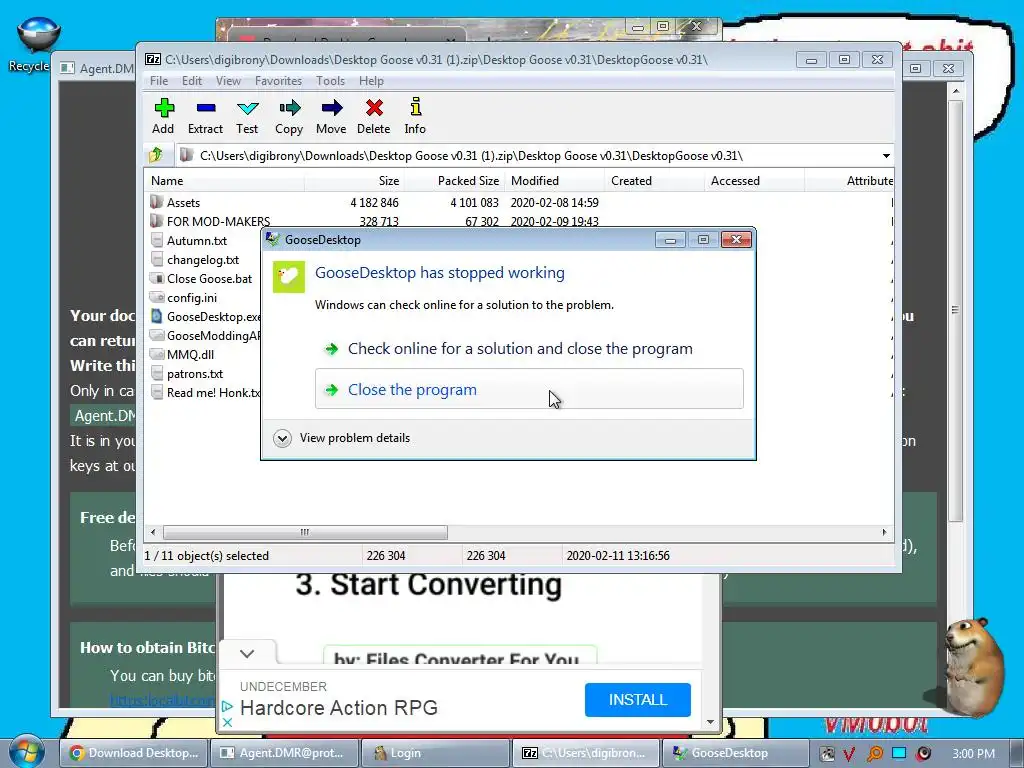Collapse the browser panel chevron

click(247, 654)
